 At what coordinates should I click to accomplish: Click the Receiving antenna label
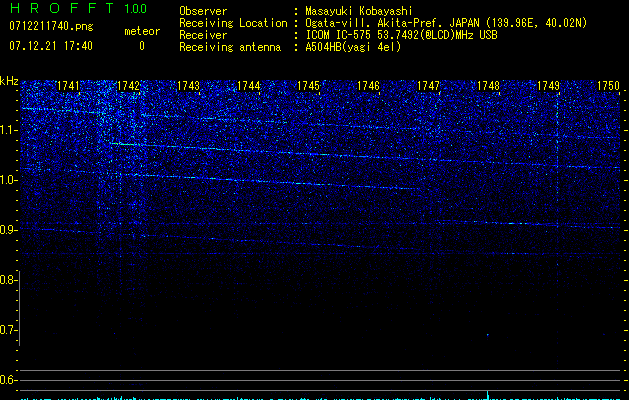click(x=230, y=47)
